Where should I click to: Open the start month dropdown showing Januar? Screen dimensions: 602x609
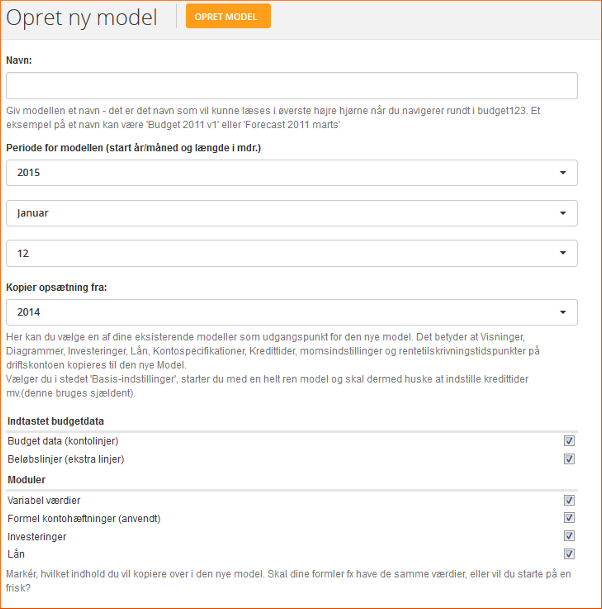click(x=292, y=213)
